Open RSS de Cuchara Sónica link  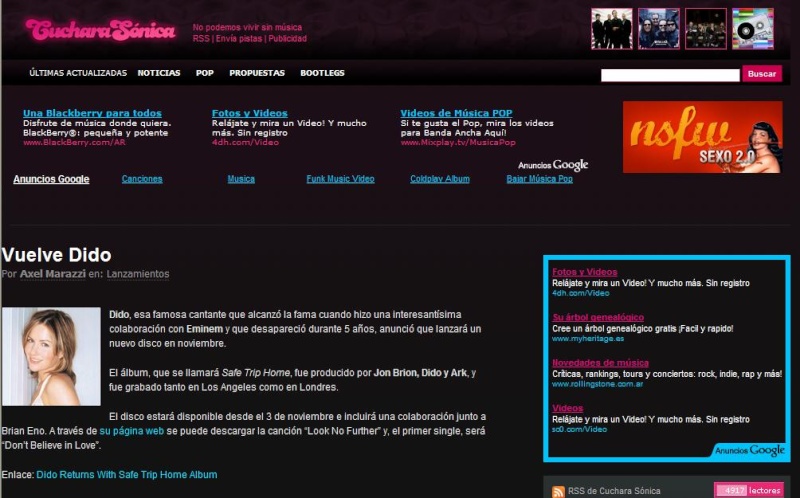click(x=614, y=491)
